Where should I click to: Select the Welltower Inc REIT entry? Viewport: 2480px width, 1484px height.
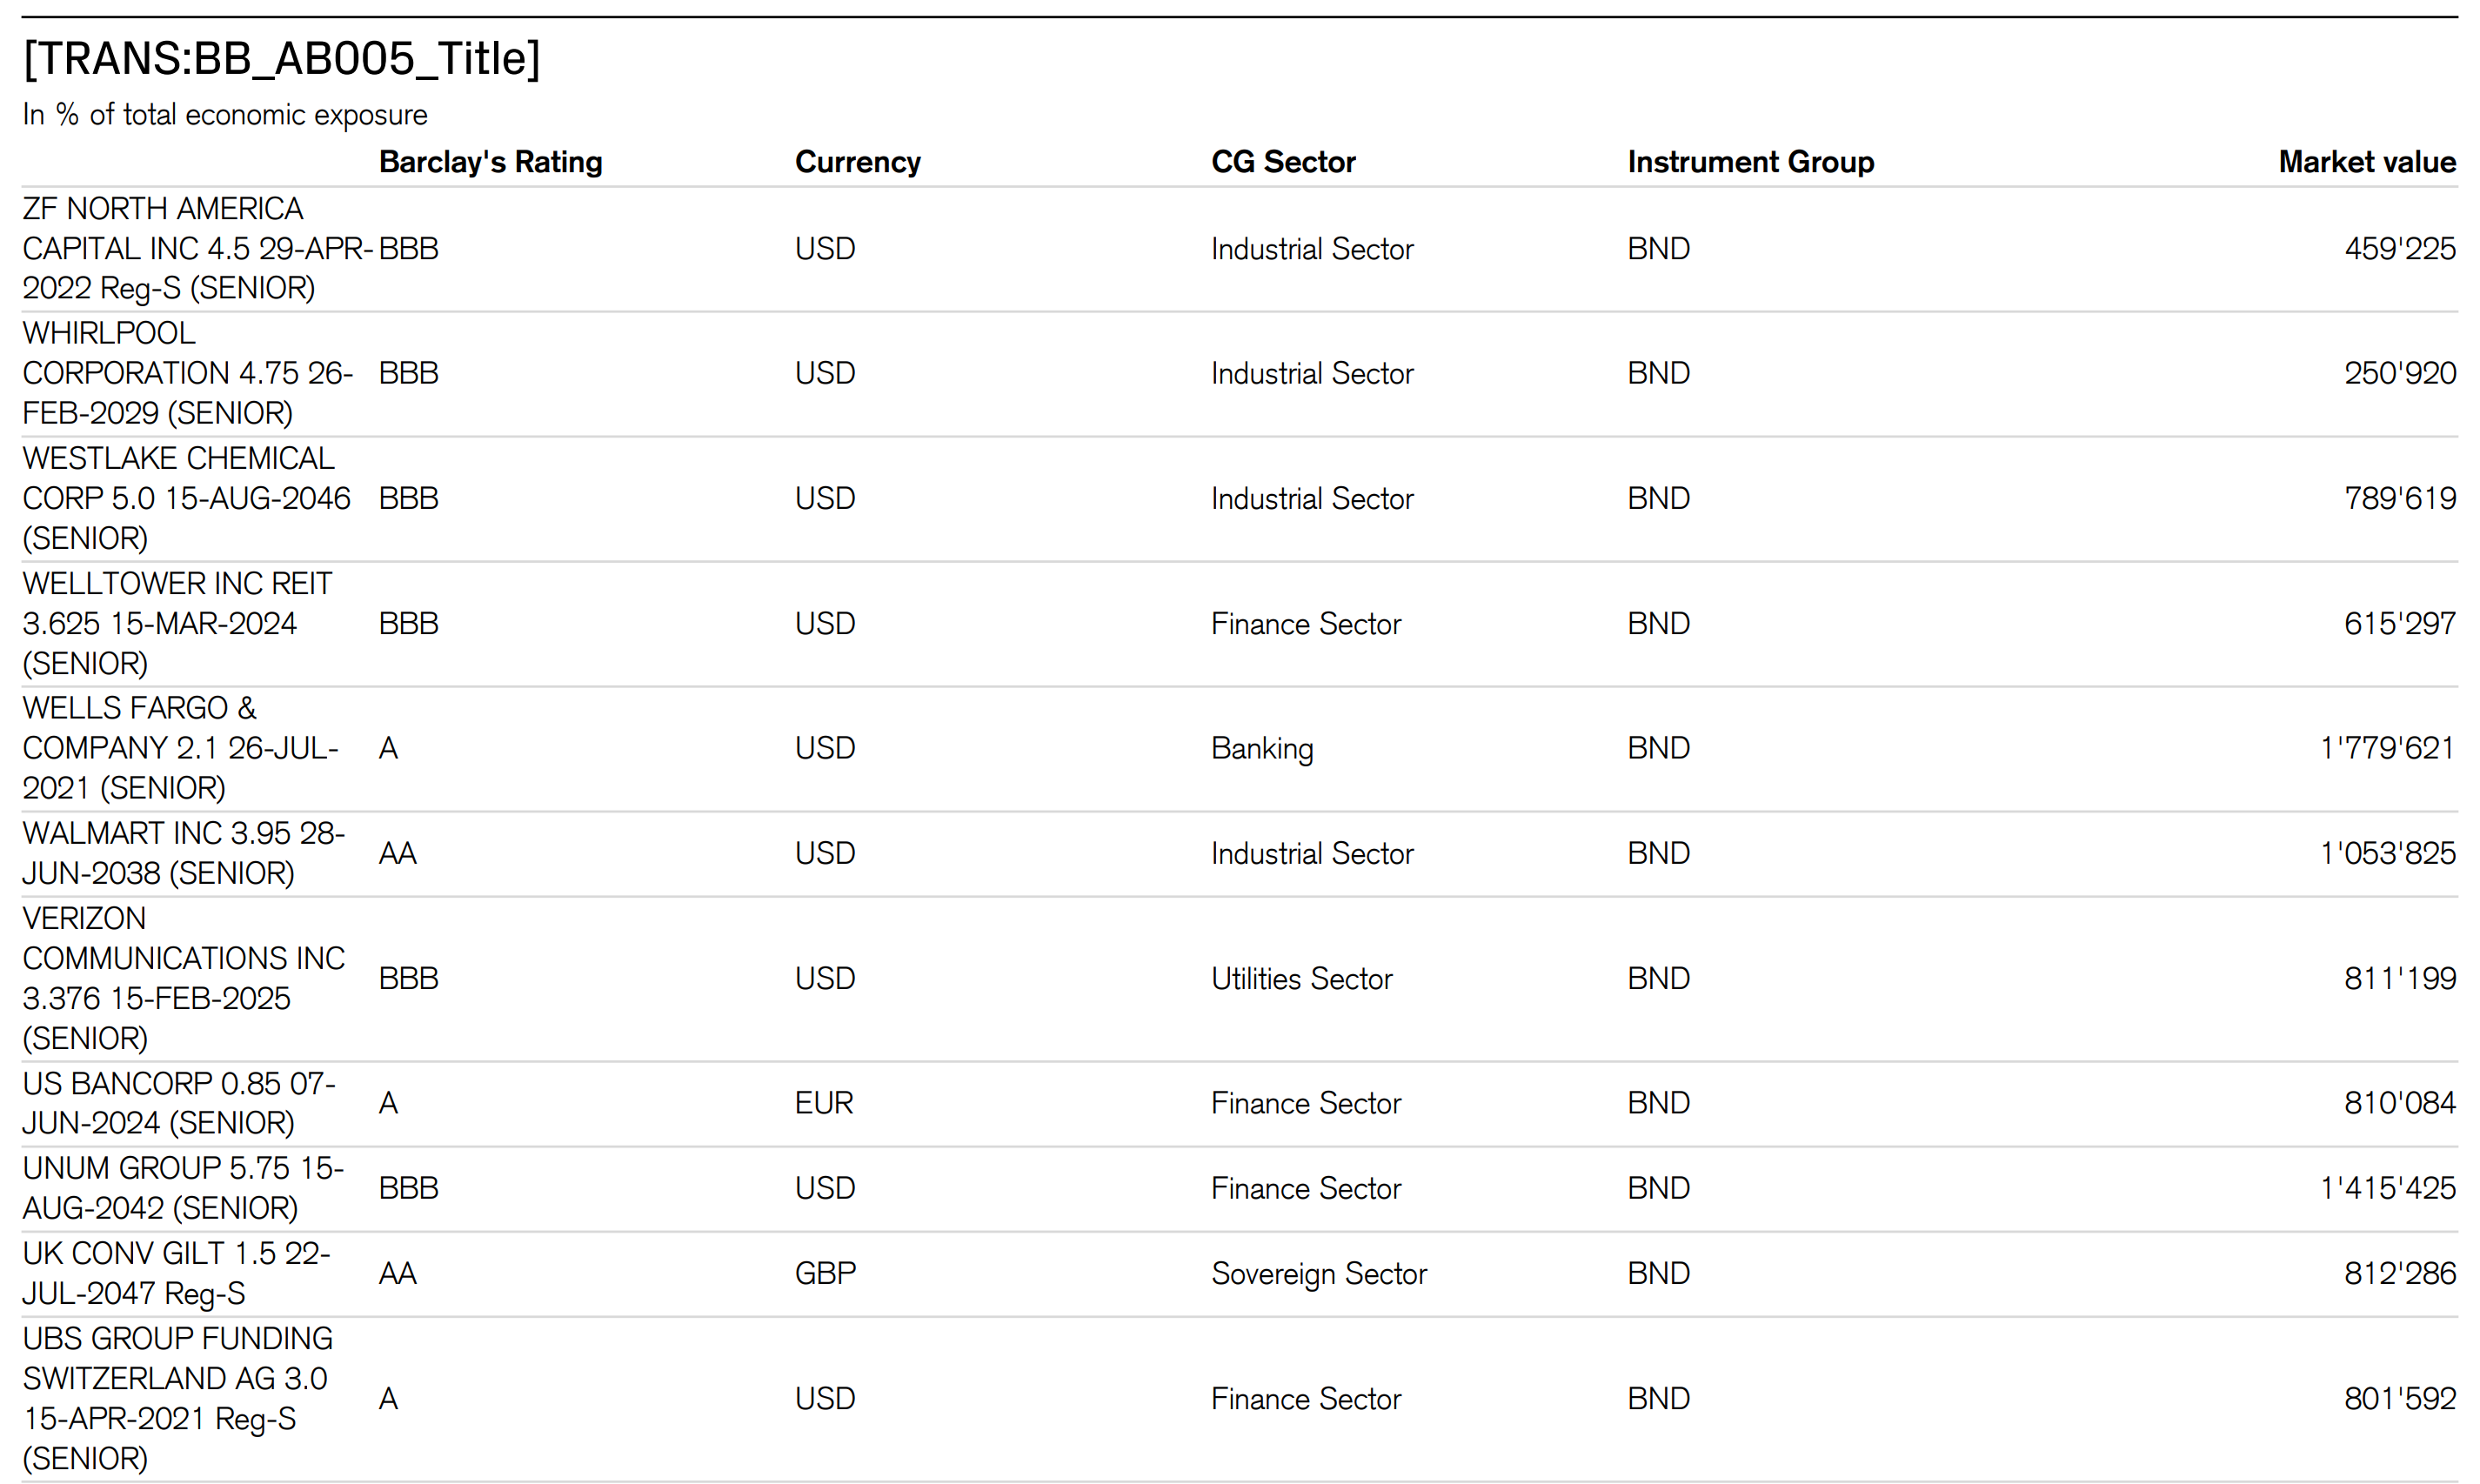click(177, 623)
